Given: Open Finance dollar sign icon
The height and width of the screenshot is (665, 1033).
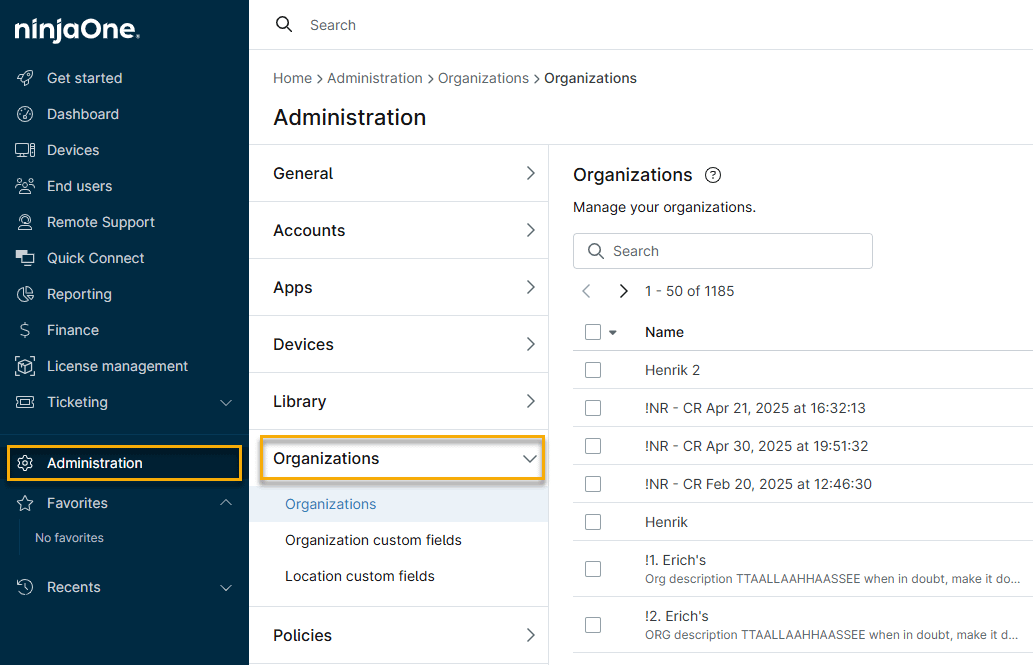Looking at the screenshot, I should tap(26, 330).
